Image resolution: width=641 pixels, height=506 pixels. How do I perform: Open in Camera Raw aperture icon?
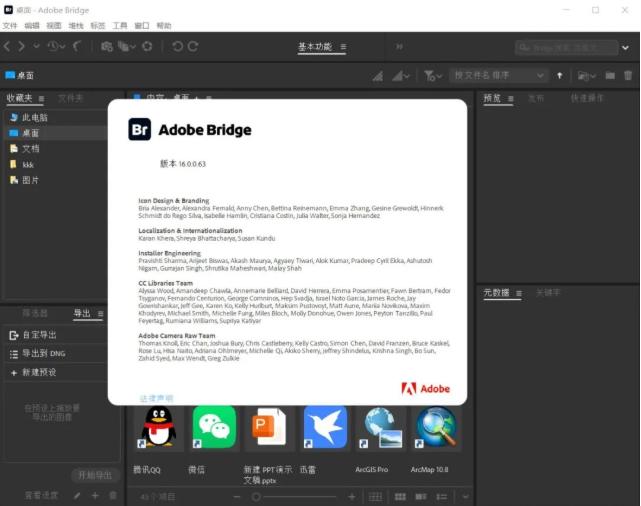tap(147, 46)
